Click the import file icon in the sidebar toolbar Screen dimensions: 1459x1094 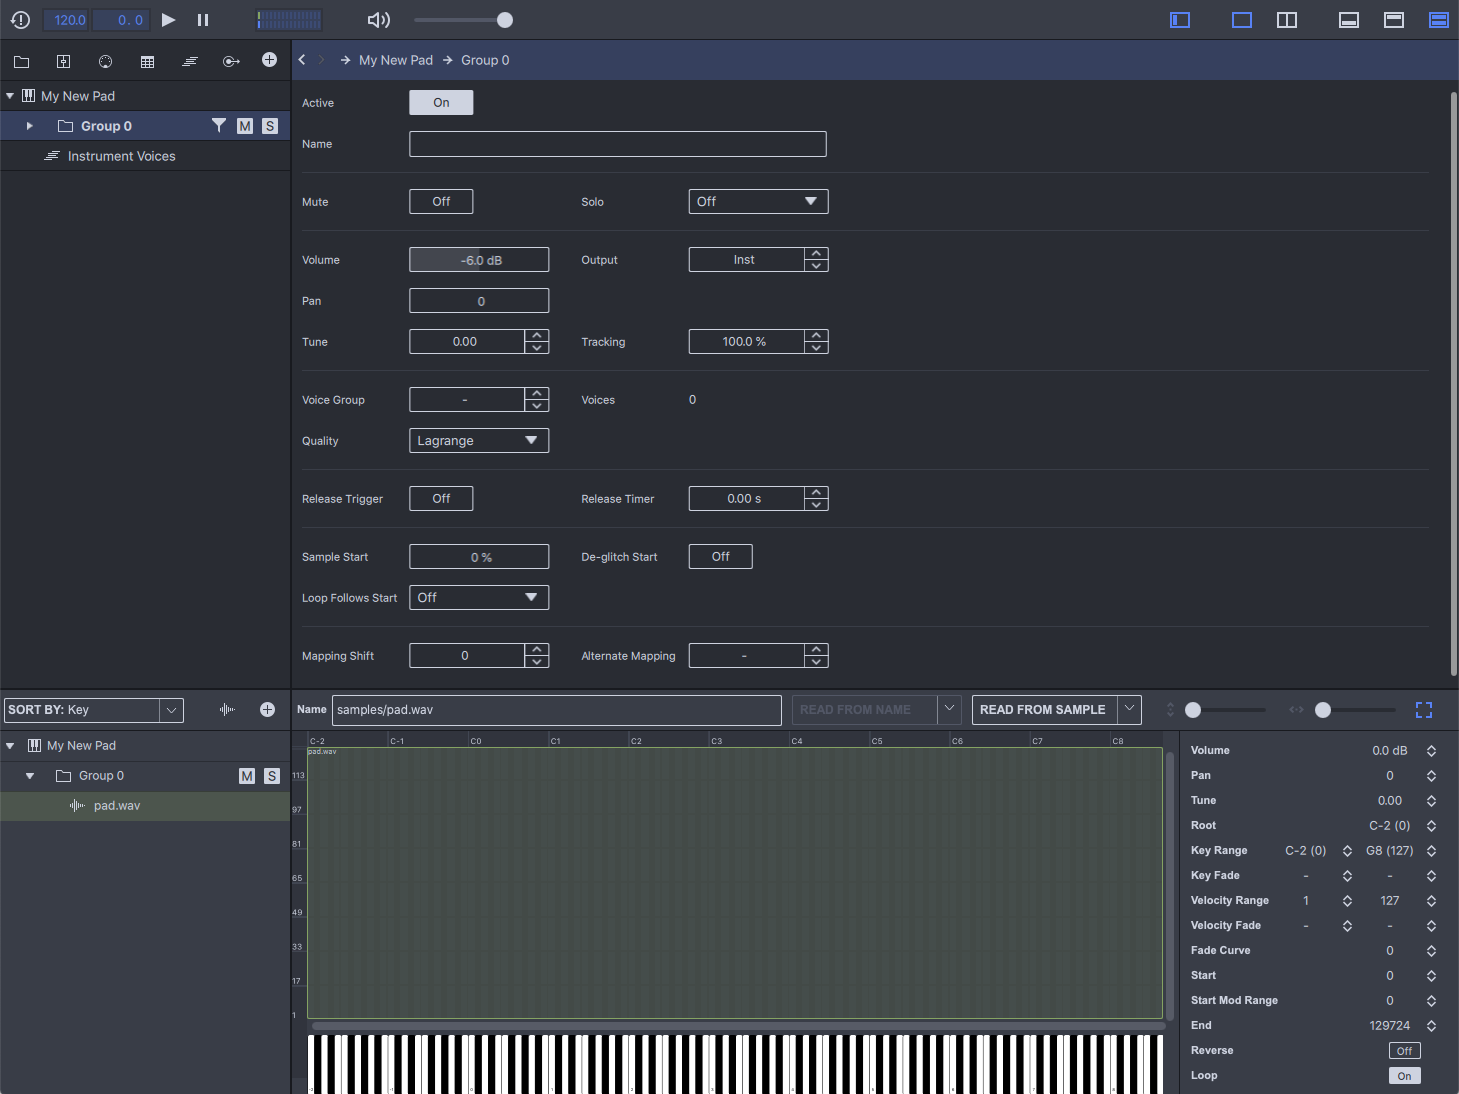(63, 62)
